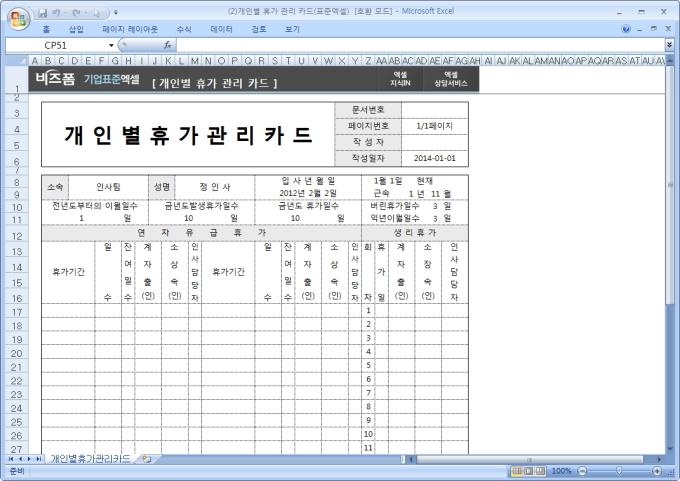Click the Save icon in quick access toolbar
Image resolution: width=680 pixels, height=481 pixels.
tap(42, 11)
